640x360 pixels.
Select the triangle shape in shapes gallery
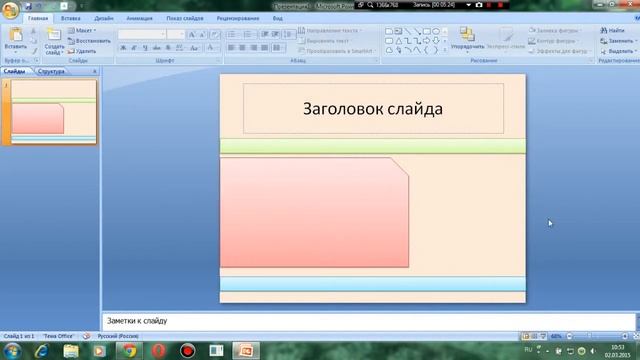[398, 41]
